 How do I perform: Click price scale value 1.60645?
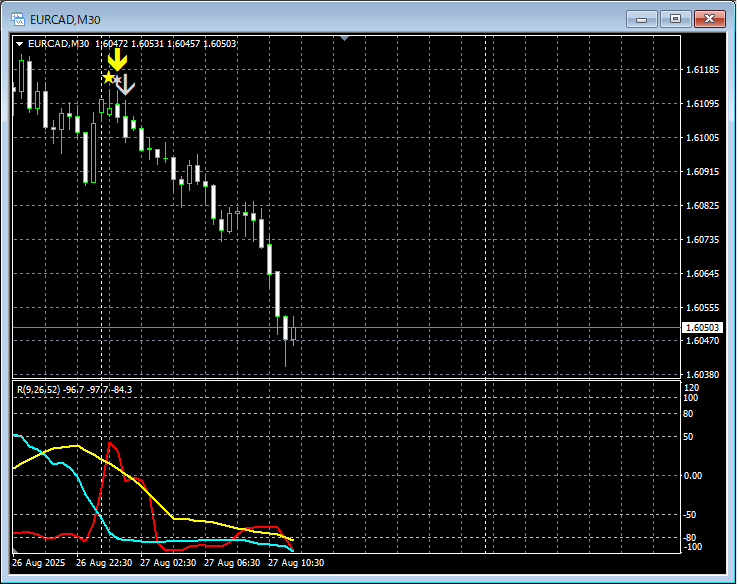pos(703,273)
